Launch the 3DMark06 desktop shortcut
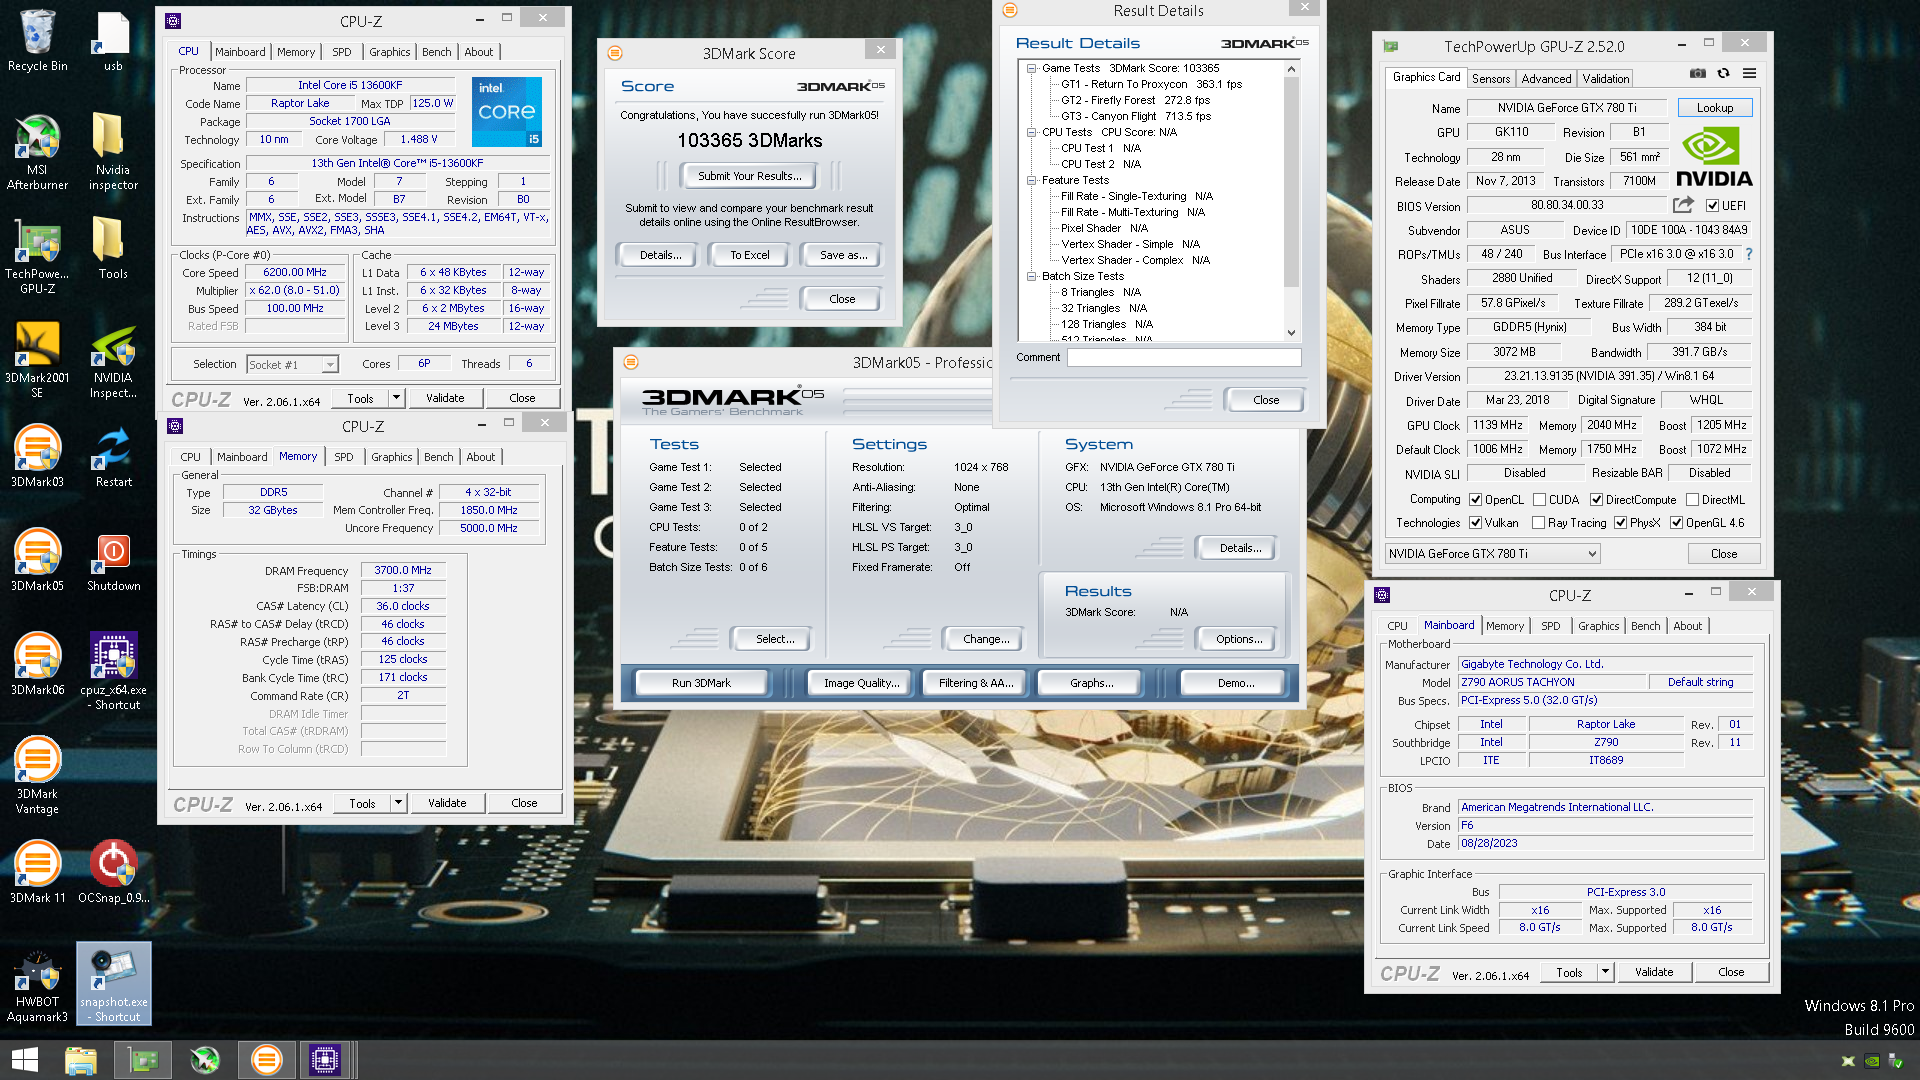Image resolution: width=1920 pixels, height=1080 pixels. click(37, 665)
